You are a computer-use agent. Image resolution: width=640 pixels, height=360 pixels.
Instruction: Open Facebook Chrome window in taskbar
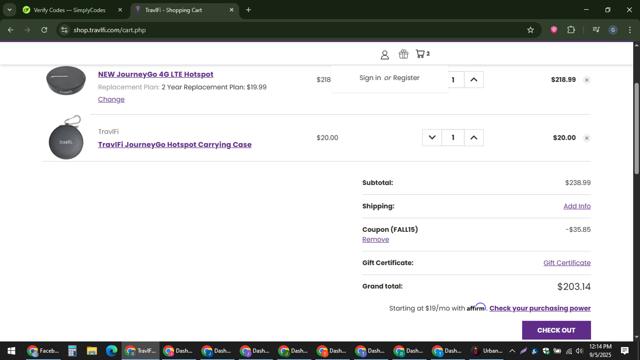[x=43, y=351]
